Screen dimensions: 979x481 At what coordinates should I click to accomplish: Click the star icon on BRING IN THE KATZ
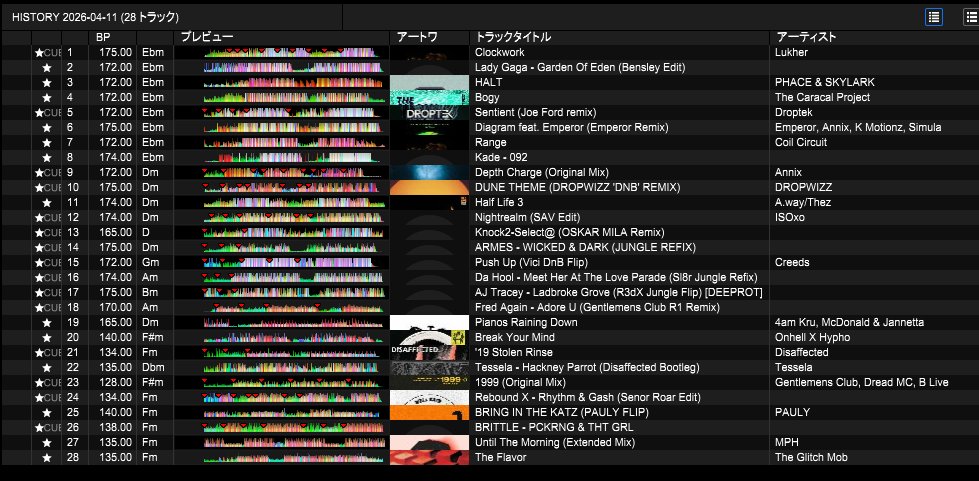47,412
